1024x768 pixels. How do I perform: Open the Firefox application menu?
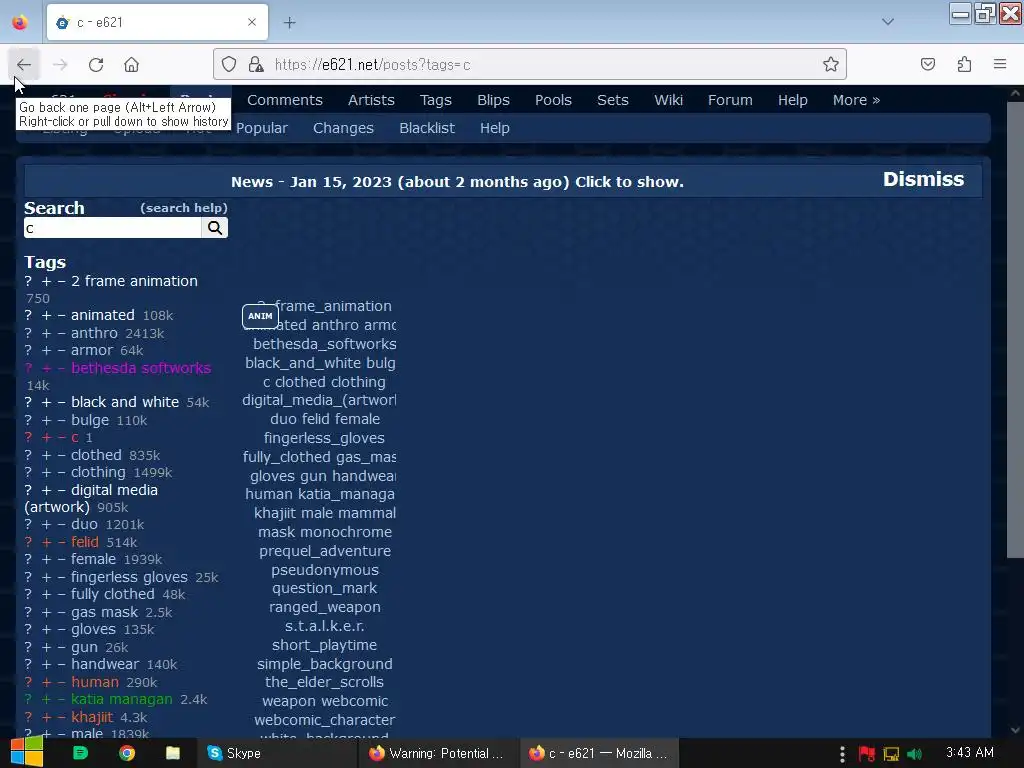[x=1000, y=64]
